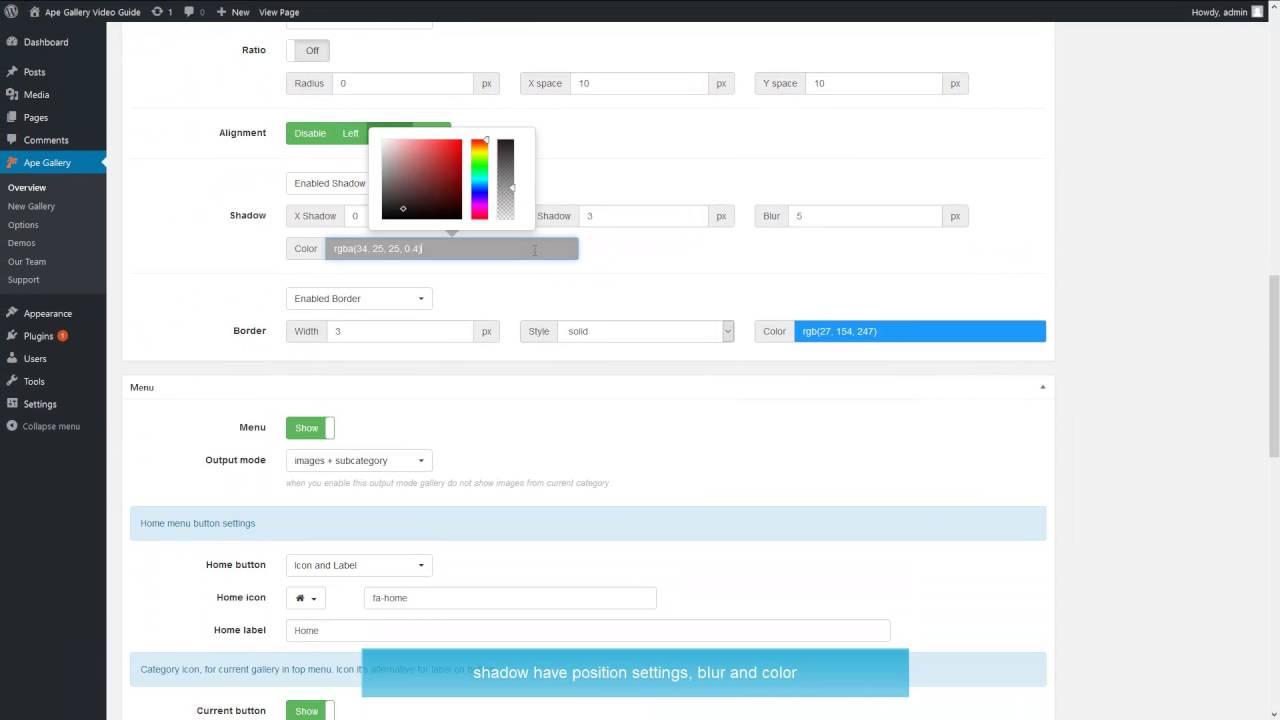This screenshot has width=1280, height=720.
Task: Collapse the Menu panel section
Action: [1042, 387]
